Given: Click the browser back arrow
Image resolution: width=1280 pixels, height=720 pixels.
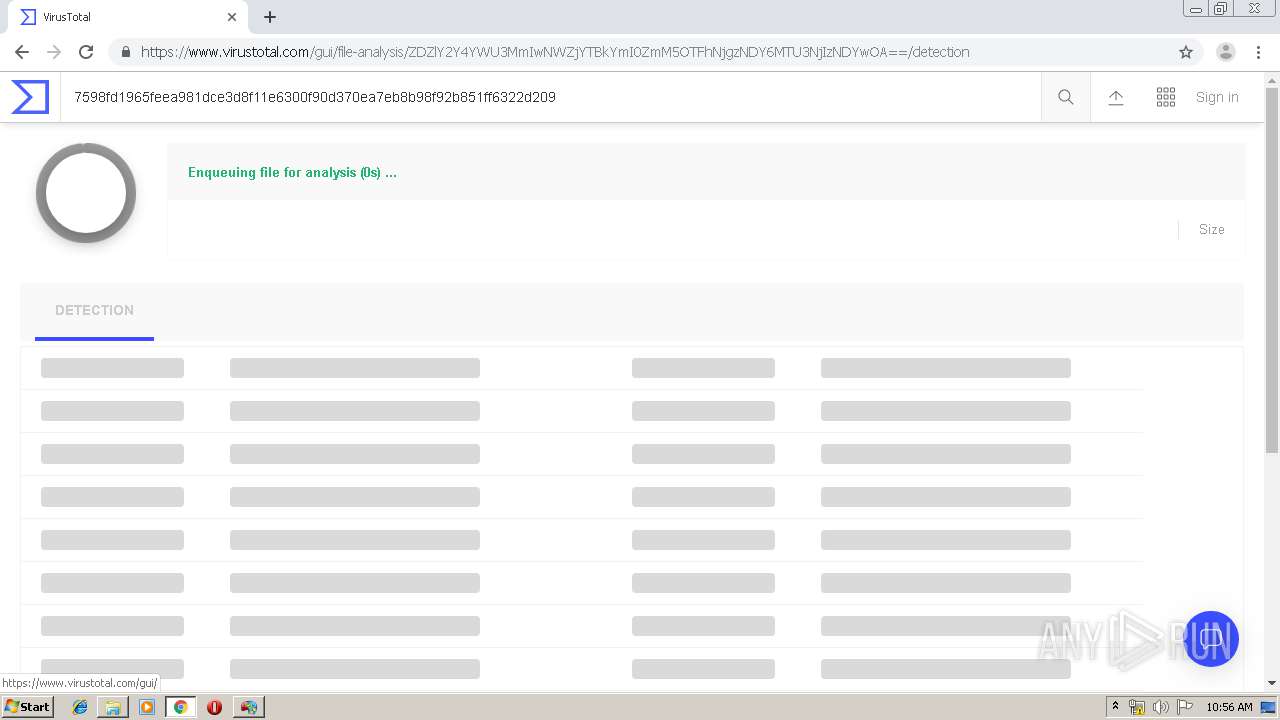Looking at the screenshot, I should click(22, 52).
